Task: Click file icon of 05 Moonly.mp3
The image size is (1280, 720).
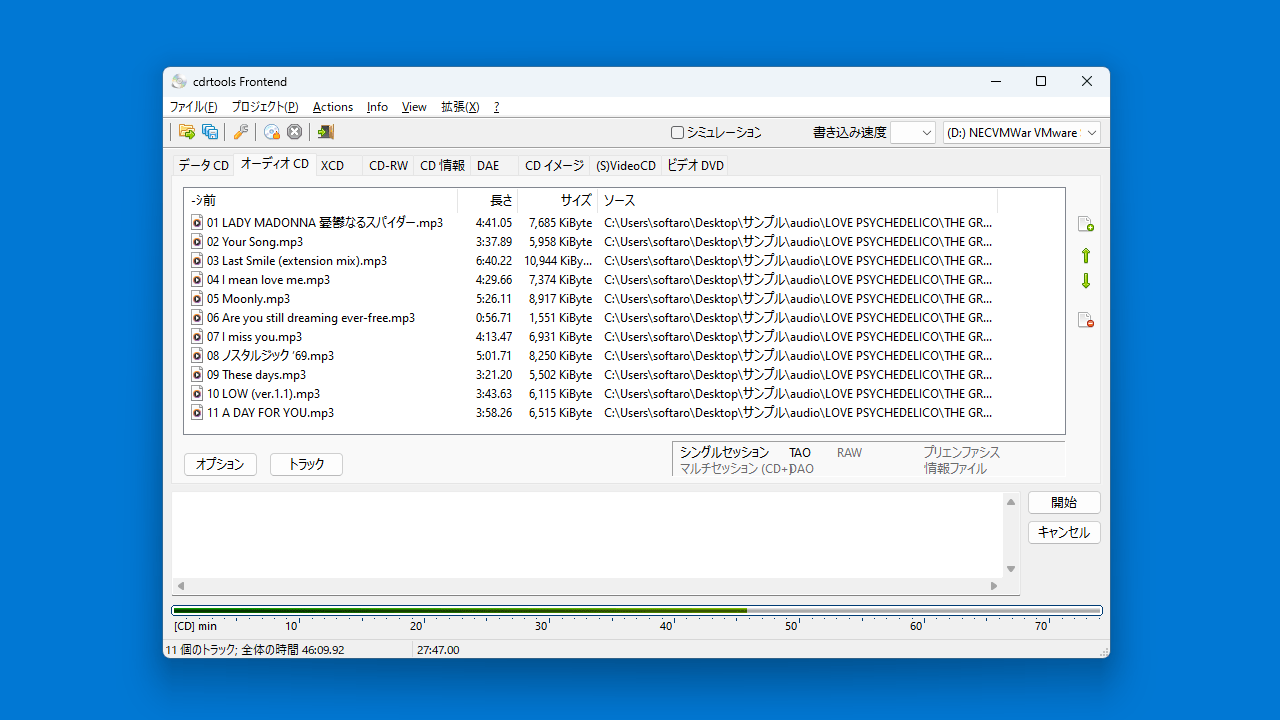Action: (x=197, y=299)
